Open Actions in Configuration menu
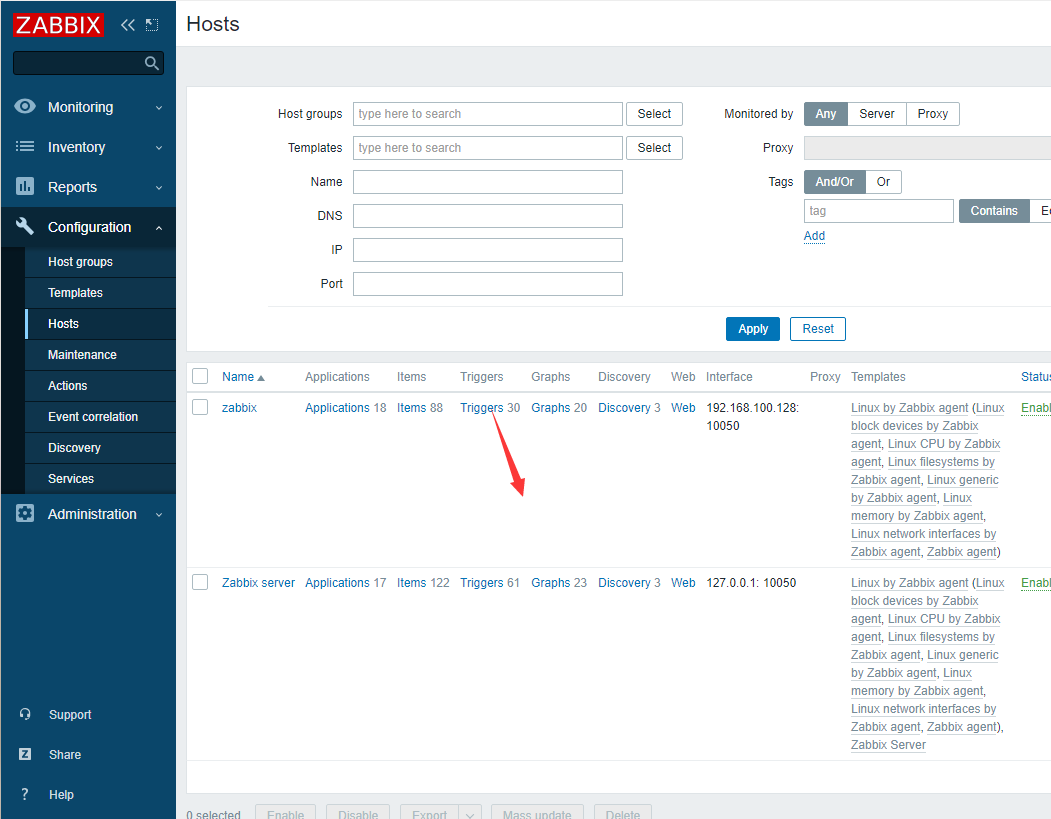The width and height of the screenshot is (1051, 819). coord(101,385)
